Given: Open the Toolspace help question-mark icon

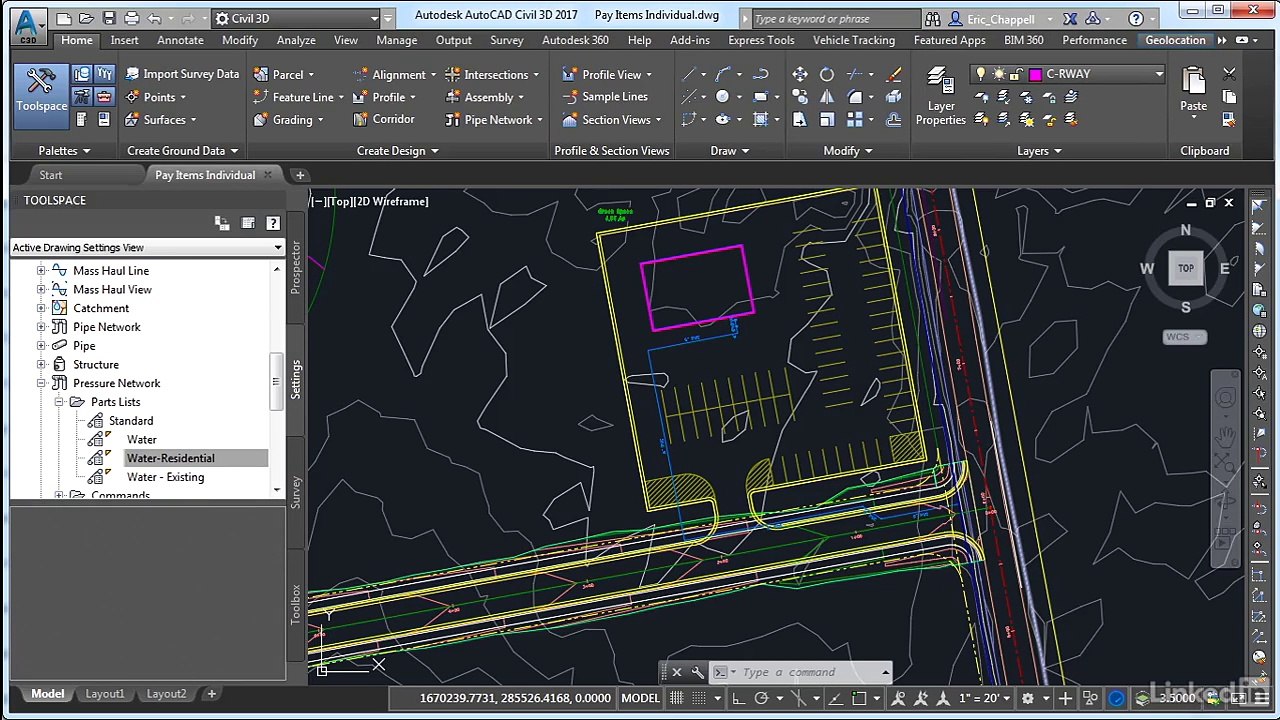Looking at the screenshot, I should click(273, 223).
